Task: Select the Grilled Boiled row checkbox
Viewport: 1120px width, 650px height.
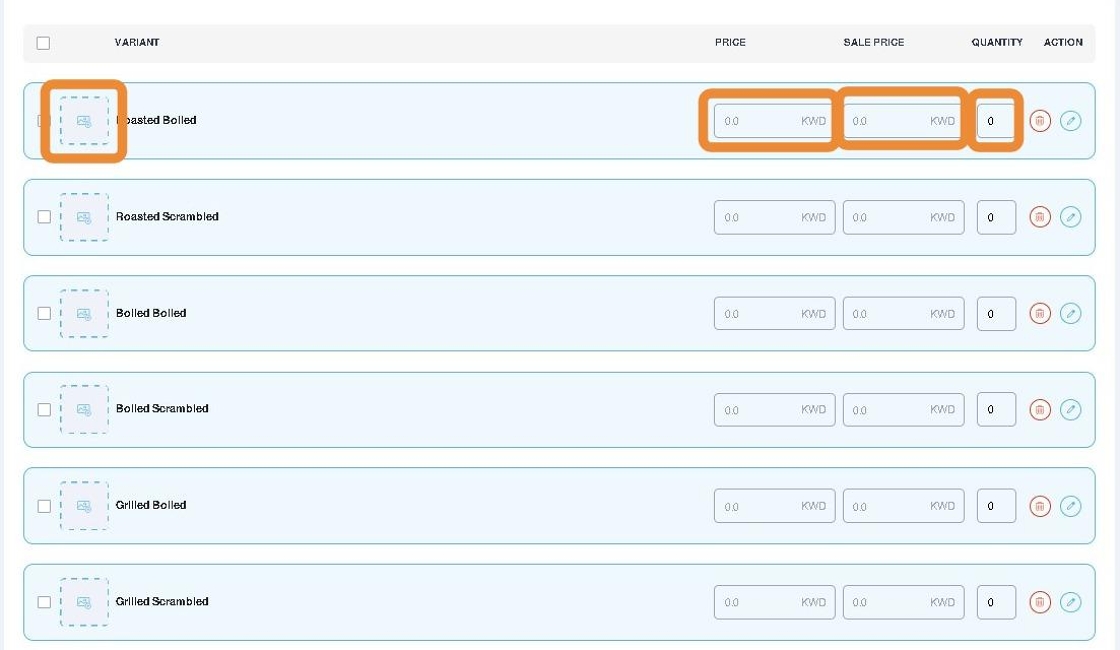Action: tap(44, 506)
